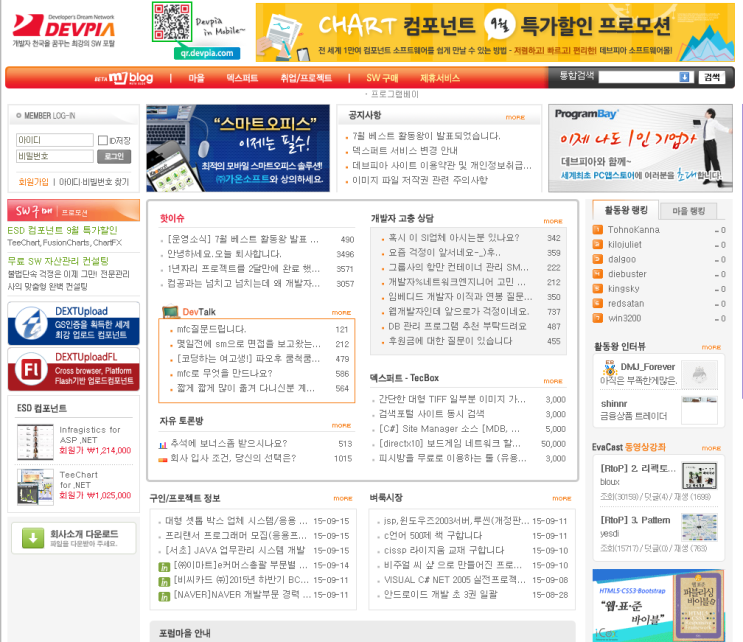Click the green download arrow icon

pyautogui.click(x=33, y=538)
